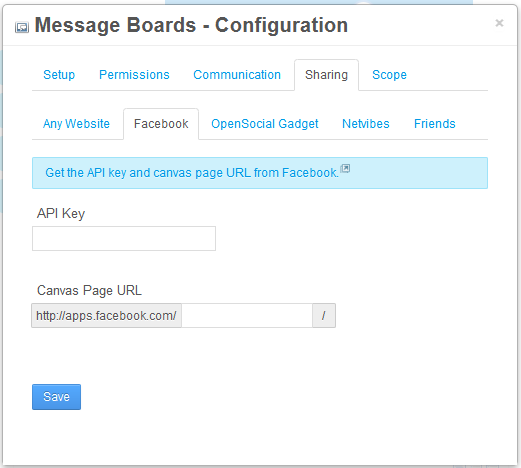Image resolution: width=521 pixels, height=468 pixels.
Task: Go to the Netvibes sub-tab
Action: 366,124
